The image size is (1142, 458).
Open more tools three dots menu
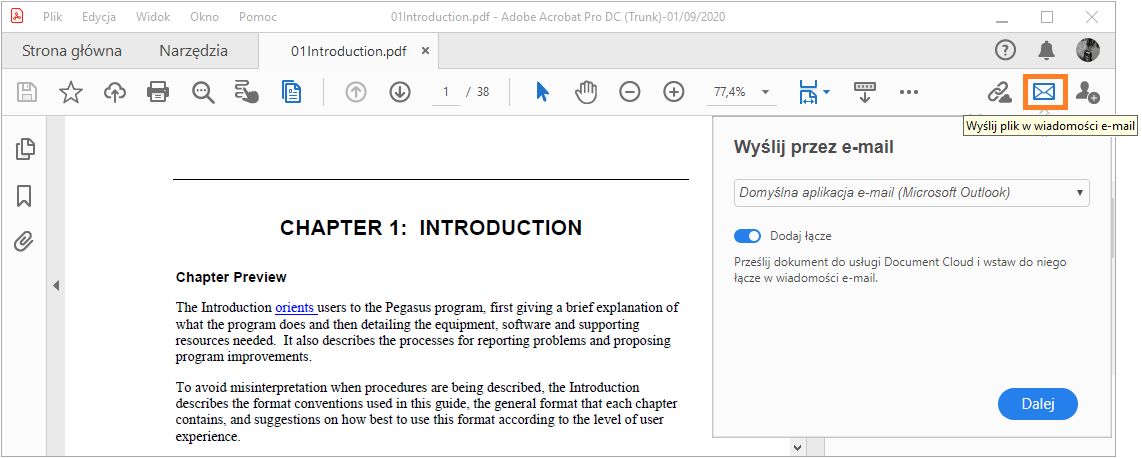pos(908,92)
